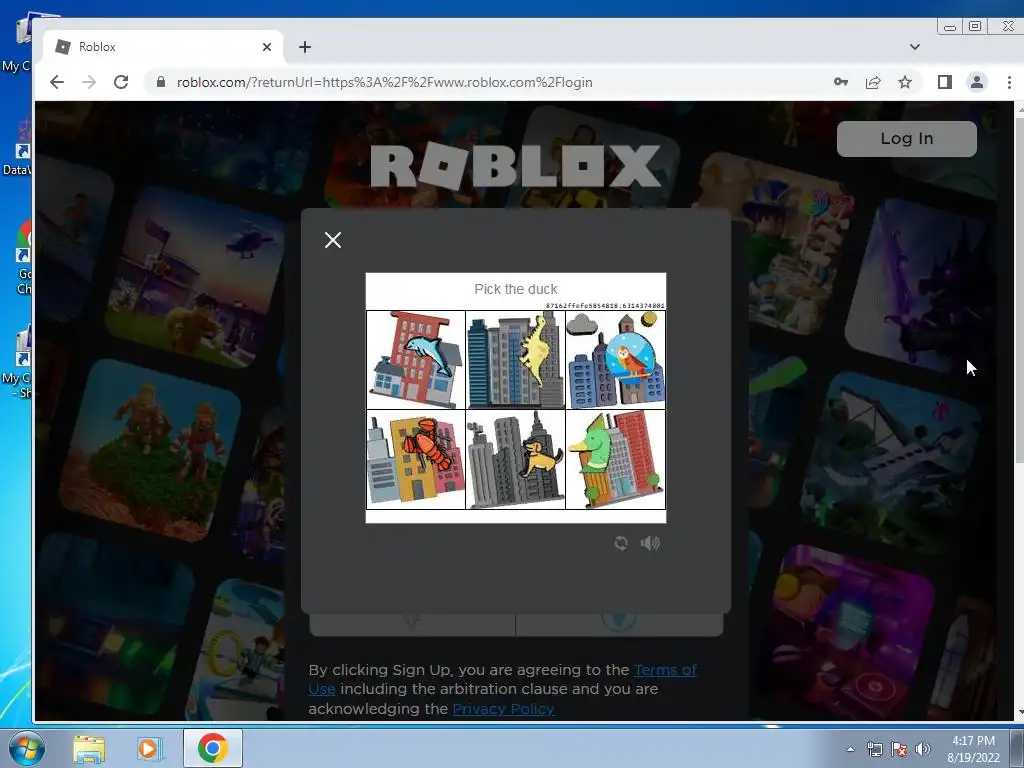Select the yellow dinosaur image tile

pos(515,360)
